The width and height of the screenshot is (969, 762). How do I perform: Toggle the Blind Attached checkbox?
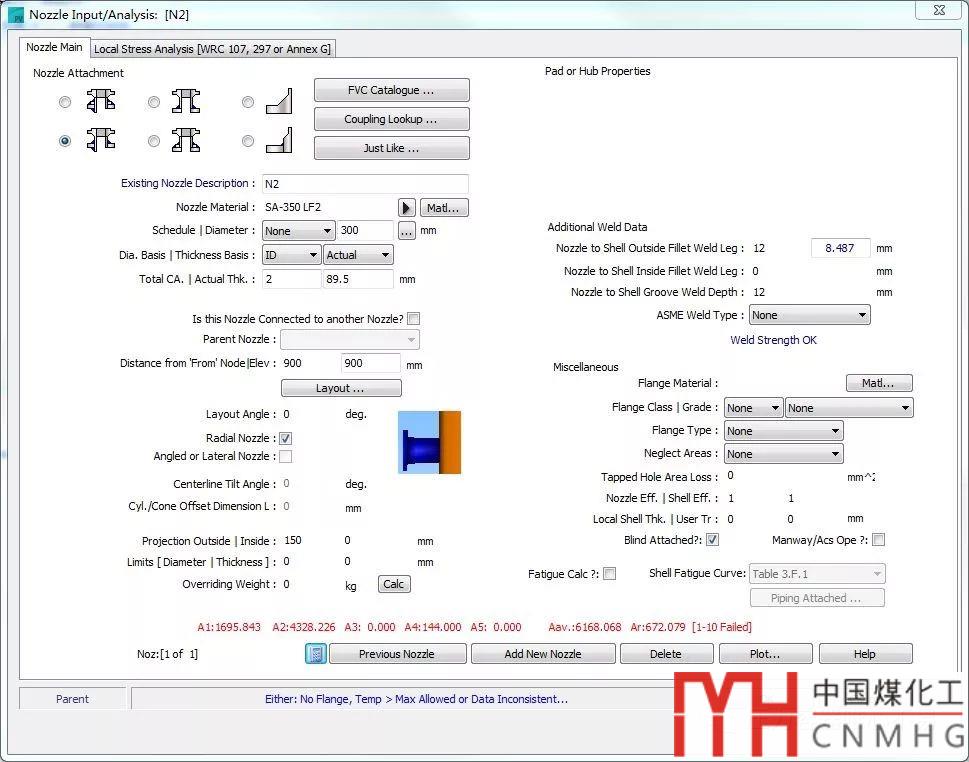coord(712,540)
